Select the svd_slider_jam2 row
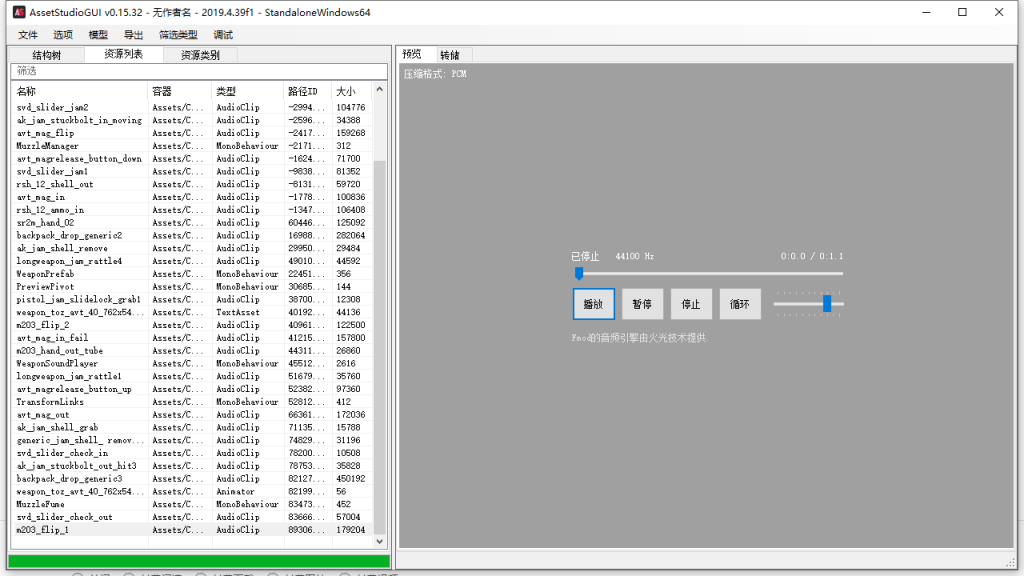This screenshot has width=1024, height=576. click(x=192, y=107)
